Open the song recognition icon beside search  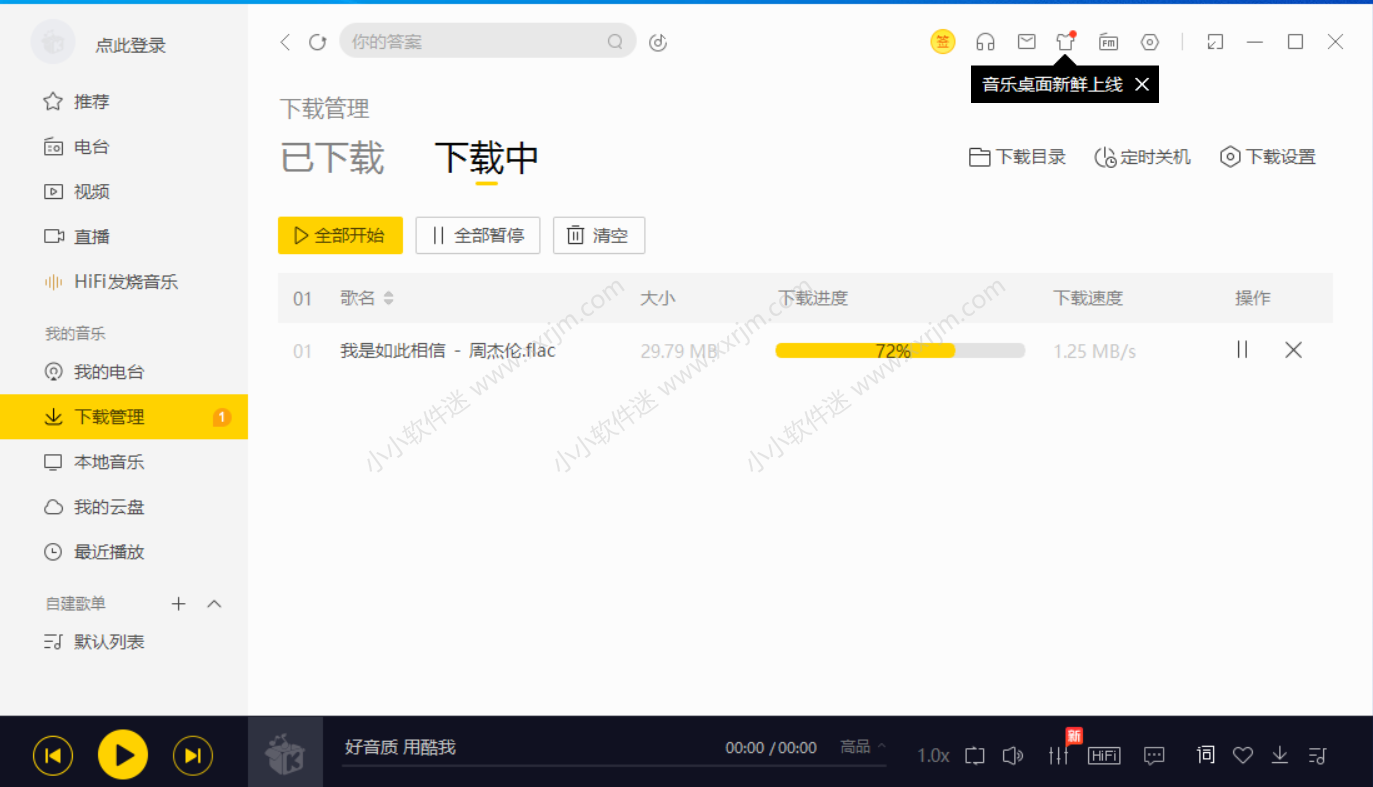(657, 42)
